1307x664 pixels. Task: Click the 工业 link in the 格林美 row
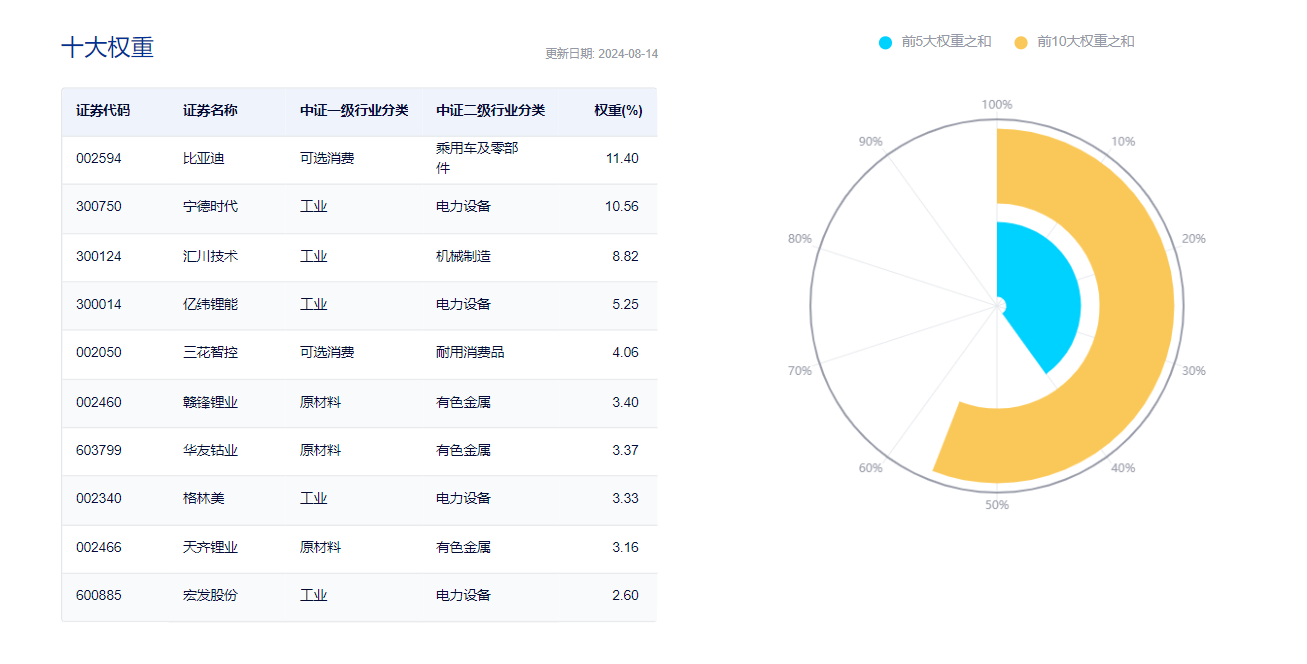click(x=313, y=498)
